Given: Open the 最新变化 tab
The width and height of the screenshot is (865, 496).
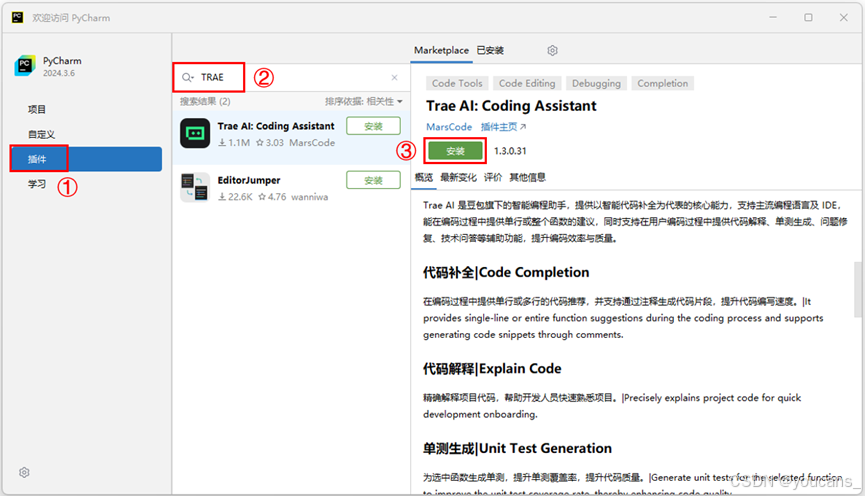Looking at the screenshot, I should (458, 177).
